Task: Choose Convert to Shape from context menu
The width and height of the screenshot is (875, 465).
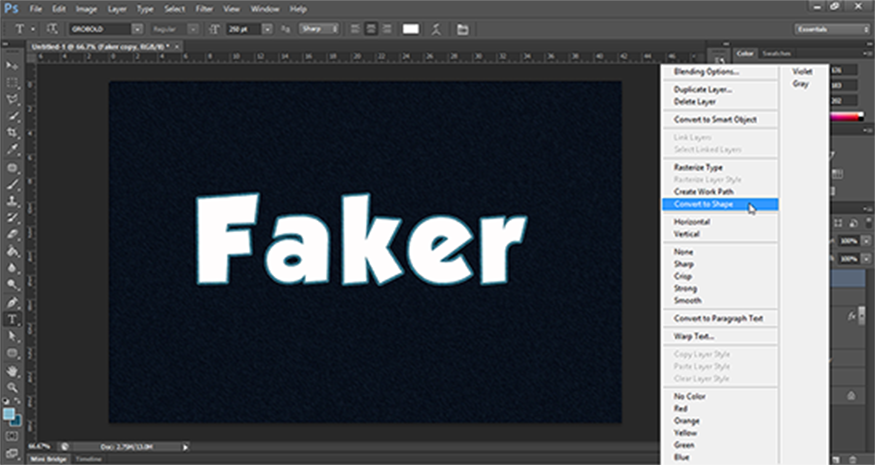Action: point(704,204)
